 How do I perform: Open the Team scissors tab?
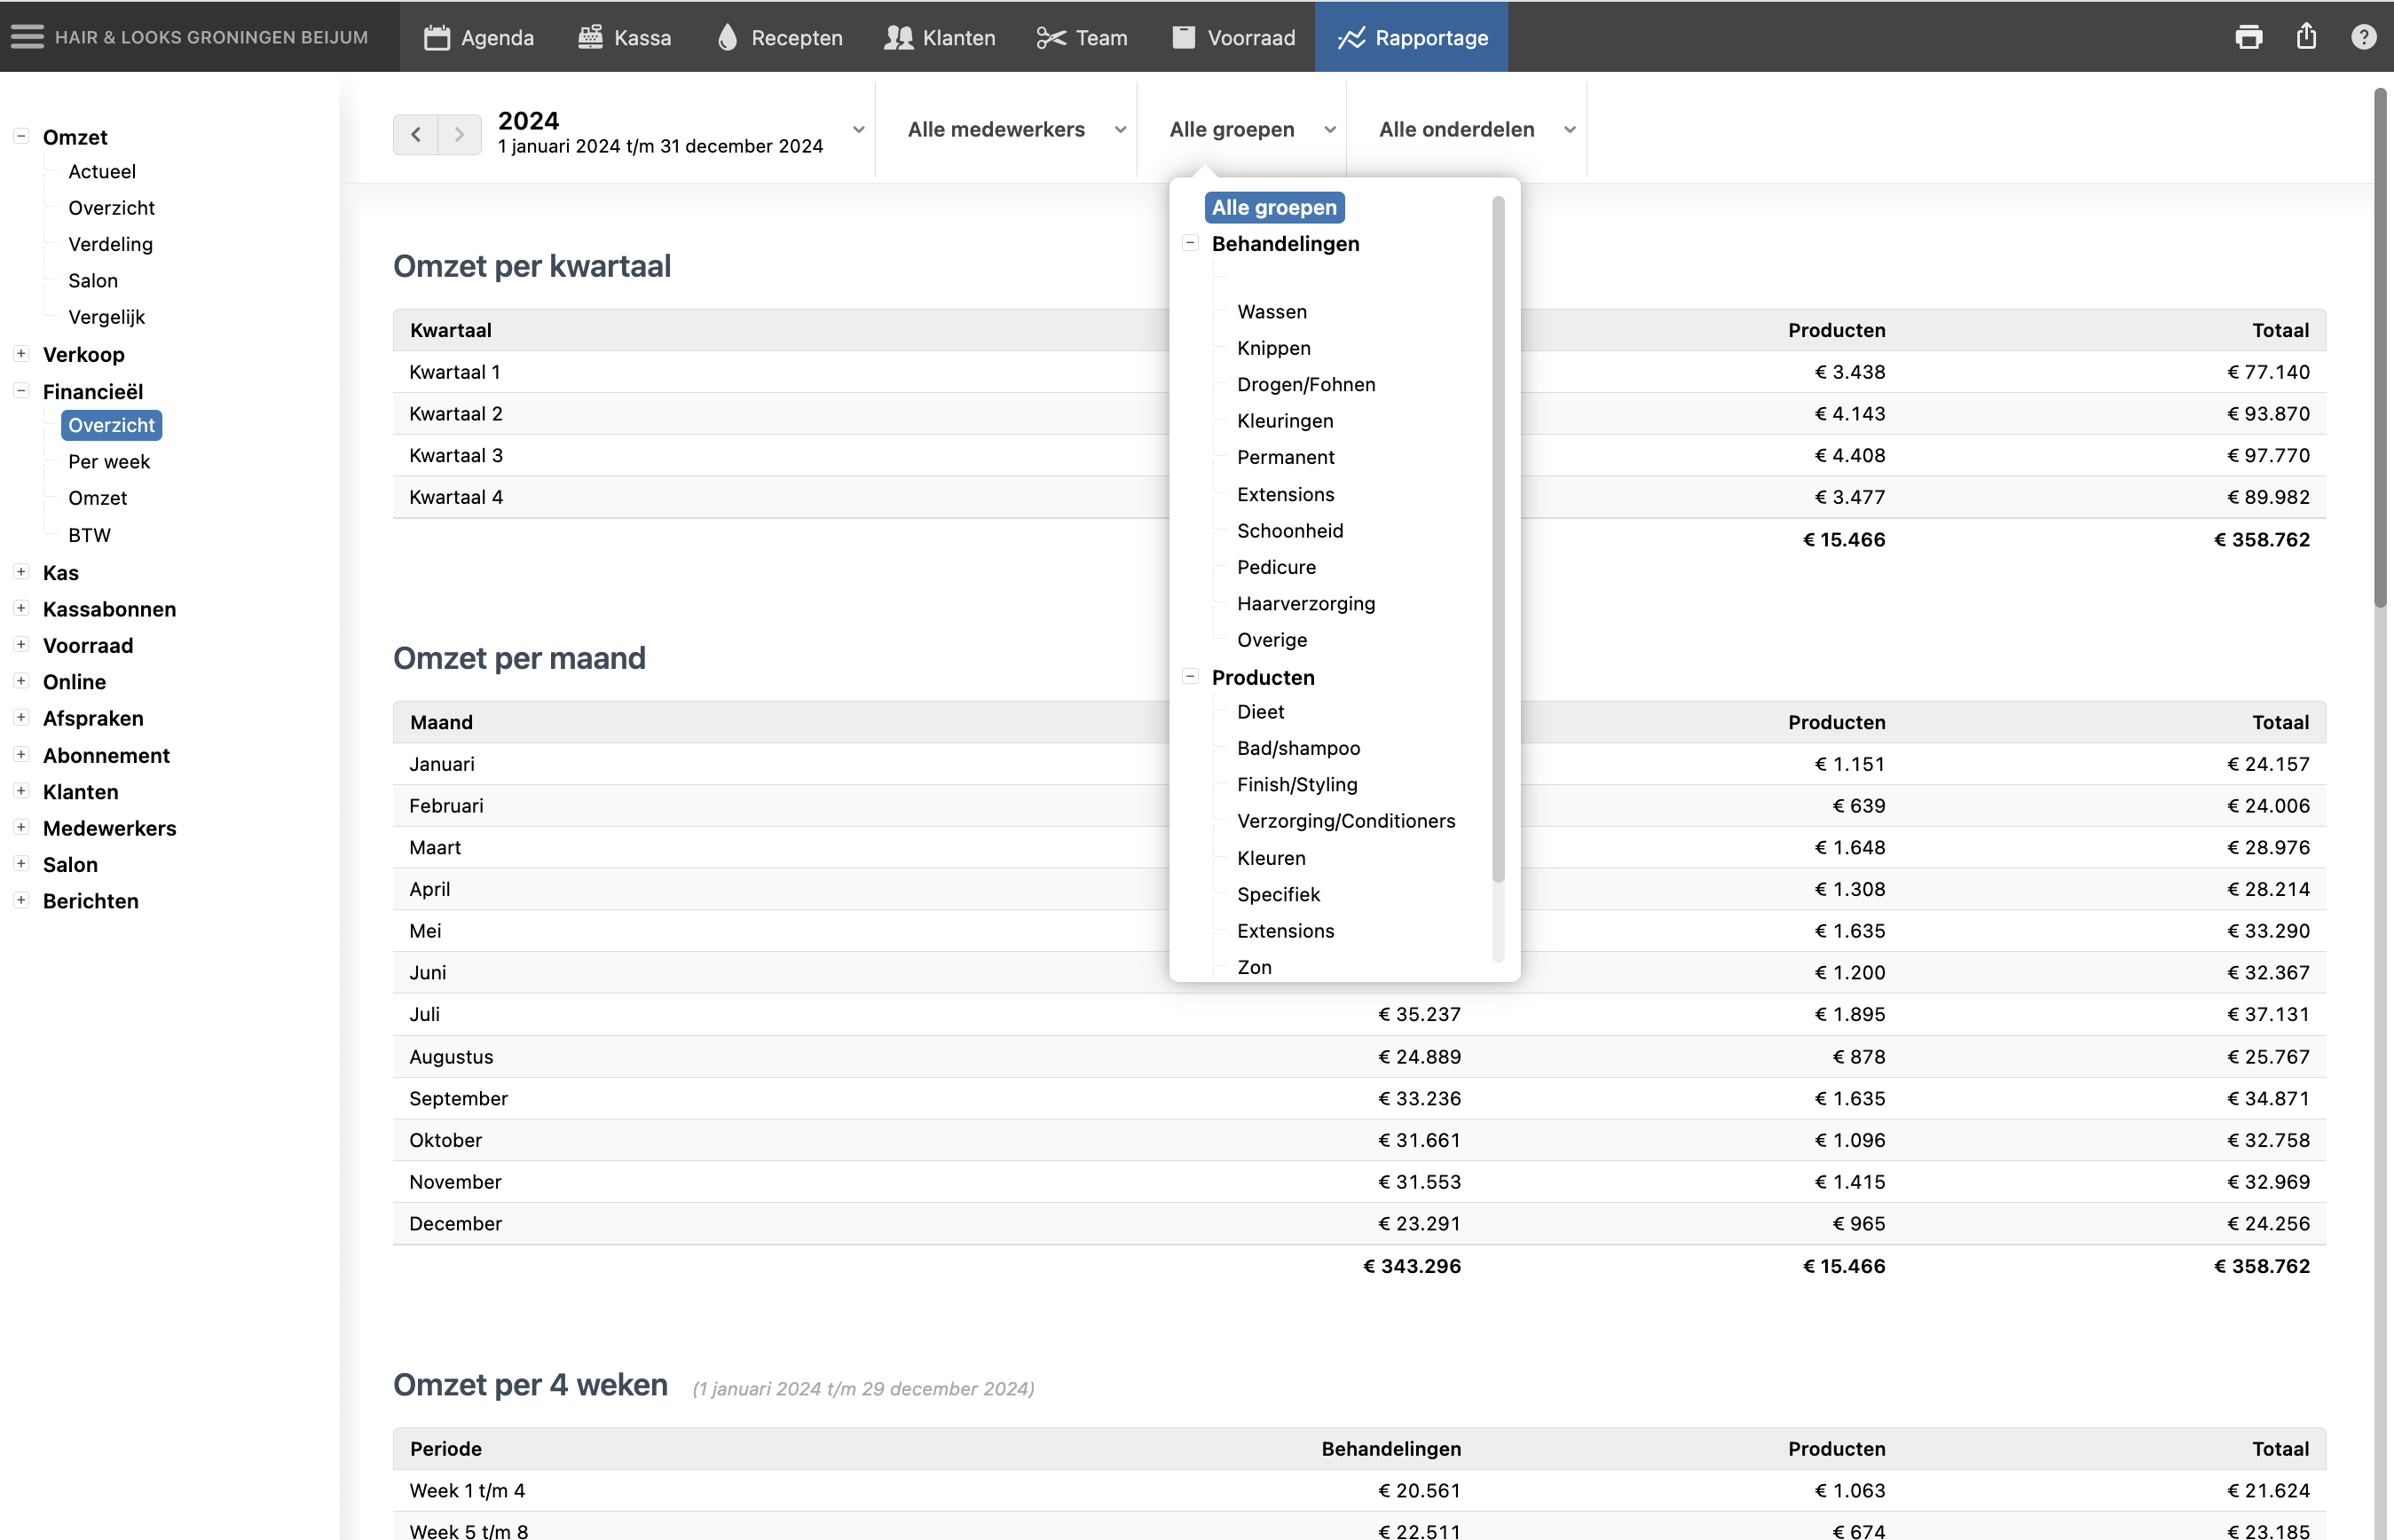(1082, 37)
